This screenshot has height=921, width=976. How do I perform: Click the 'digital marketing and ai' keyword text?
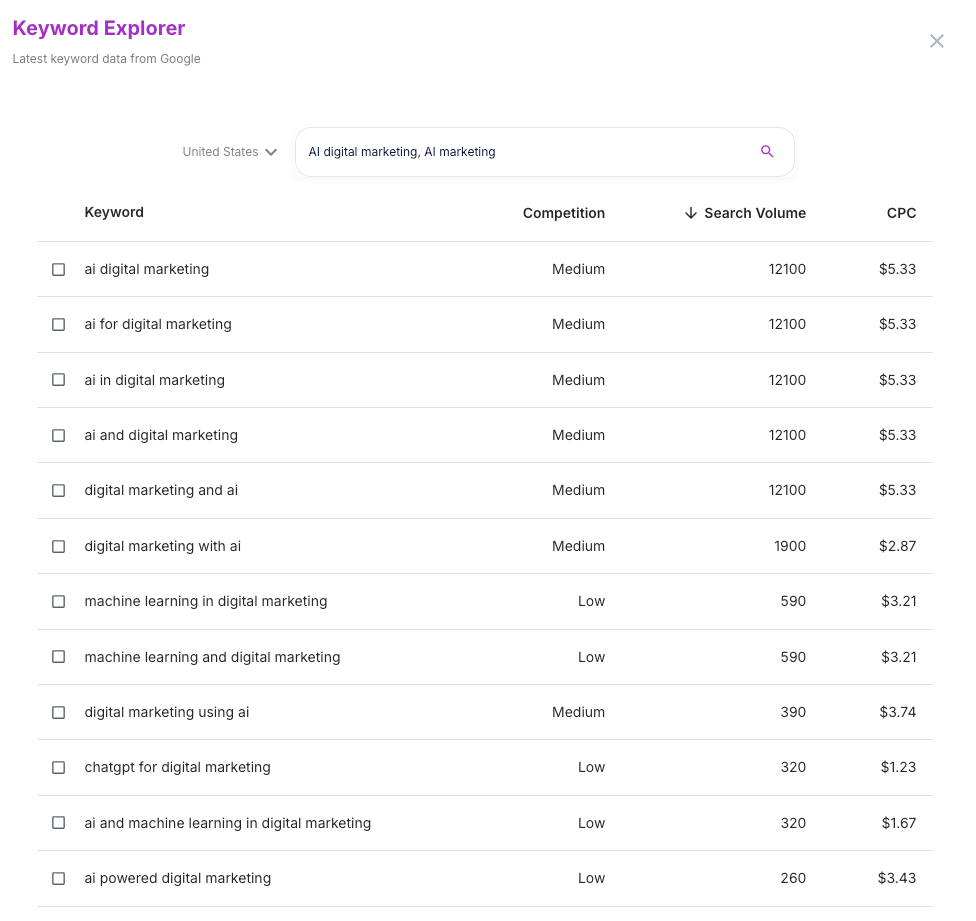coord(161,490)
